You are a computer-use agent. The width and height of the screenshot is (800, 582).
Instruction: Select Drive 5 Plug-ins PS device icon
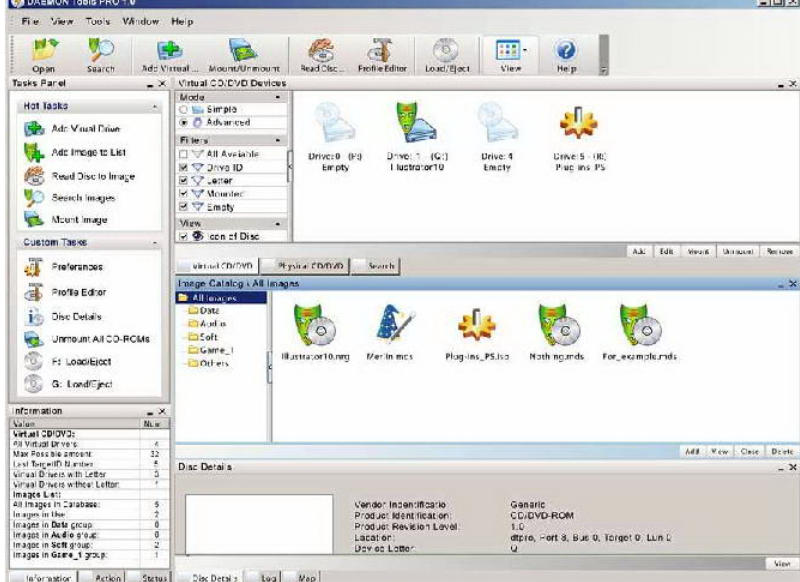(x=580, y=137)
